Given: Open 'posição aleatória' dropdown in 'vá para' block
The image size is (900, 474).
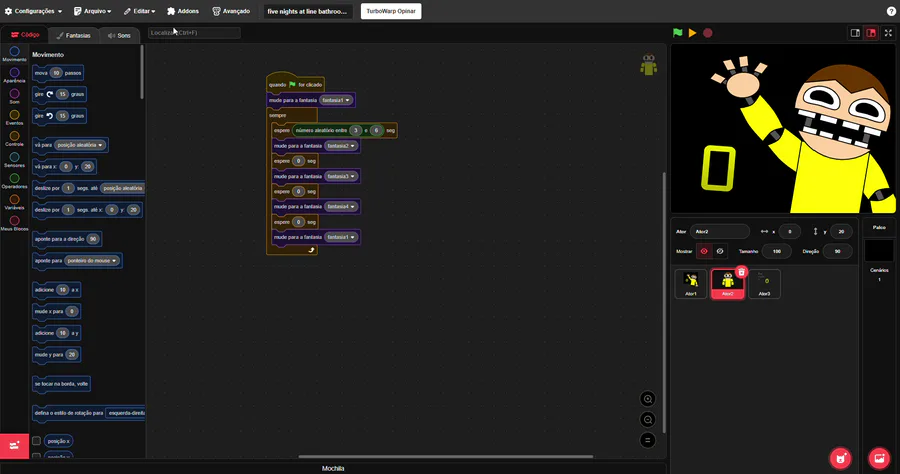Looking at the screenshot, I should click(80, 145).
